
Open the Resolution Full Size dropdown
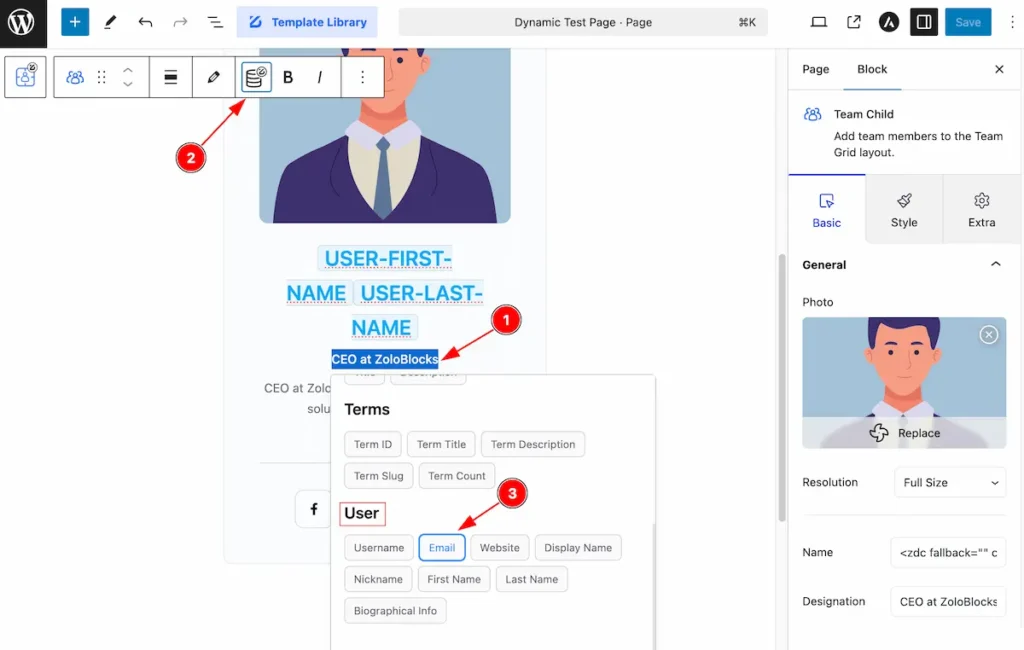(x=950, y=483)
